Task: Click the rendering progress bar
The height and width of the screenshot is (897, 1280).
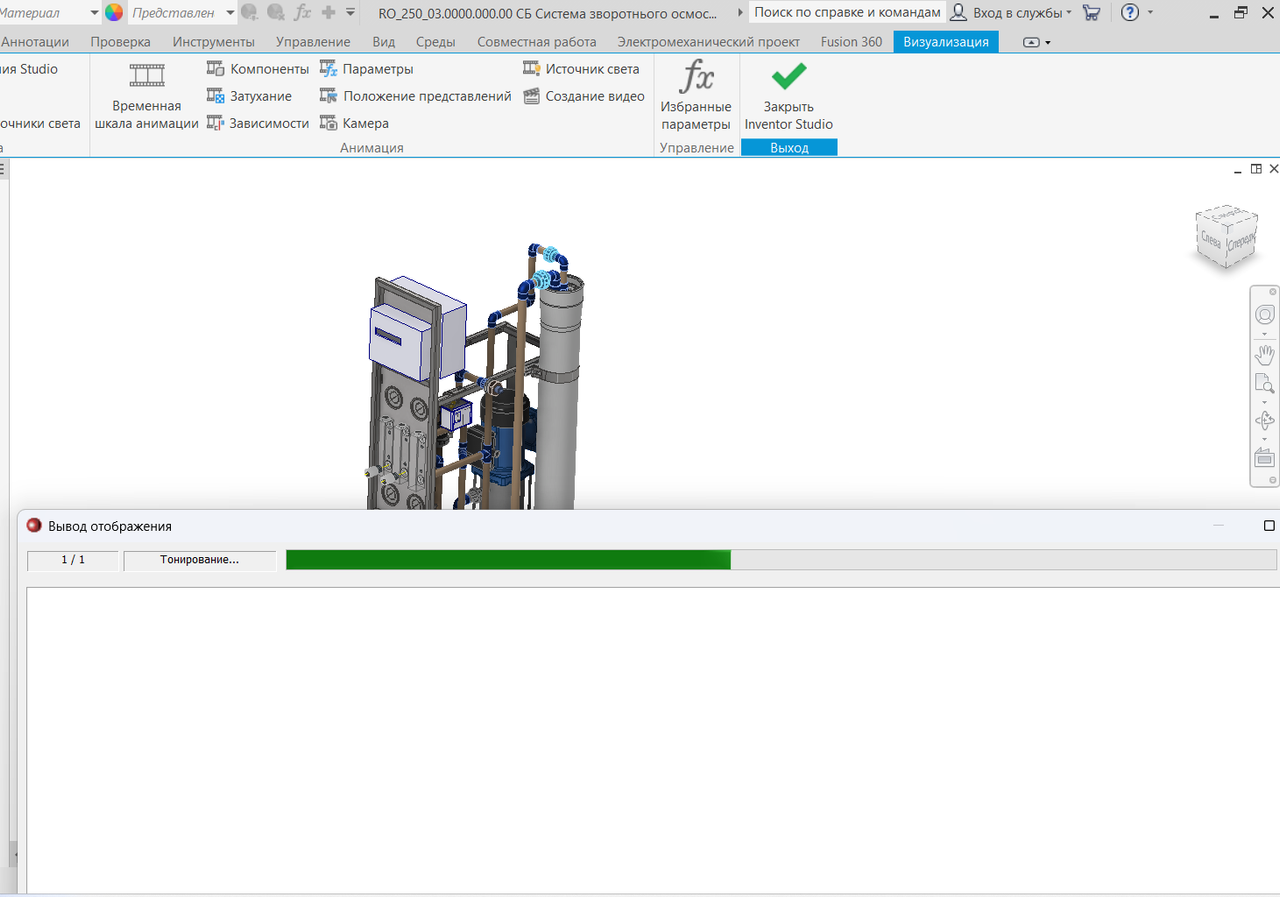Action: [781, 560]
